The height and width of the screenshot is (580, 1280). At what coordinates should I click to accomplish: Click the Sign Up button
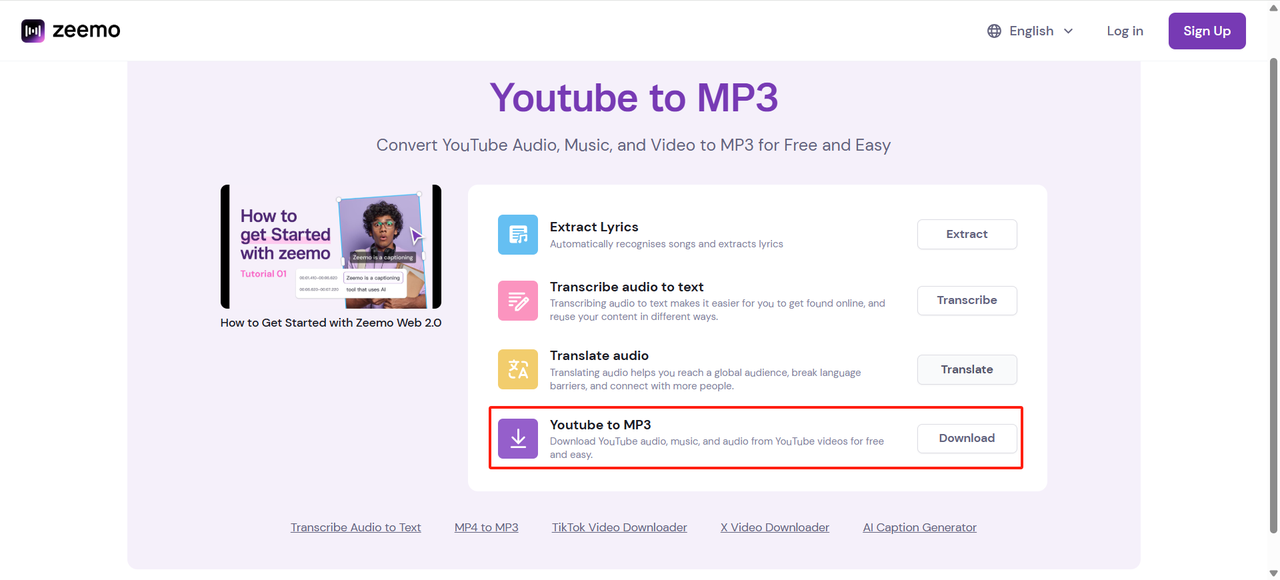tap(1206, 30)
